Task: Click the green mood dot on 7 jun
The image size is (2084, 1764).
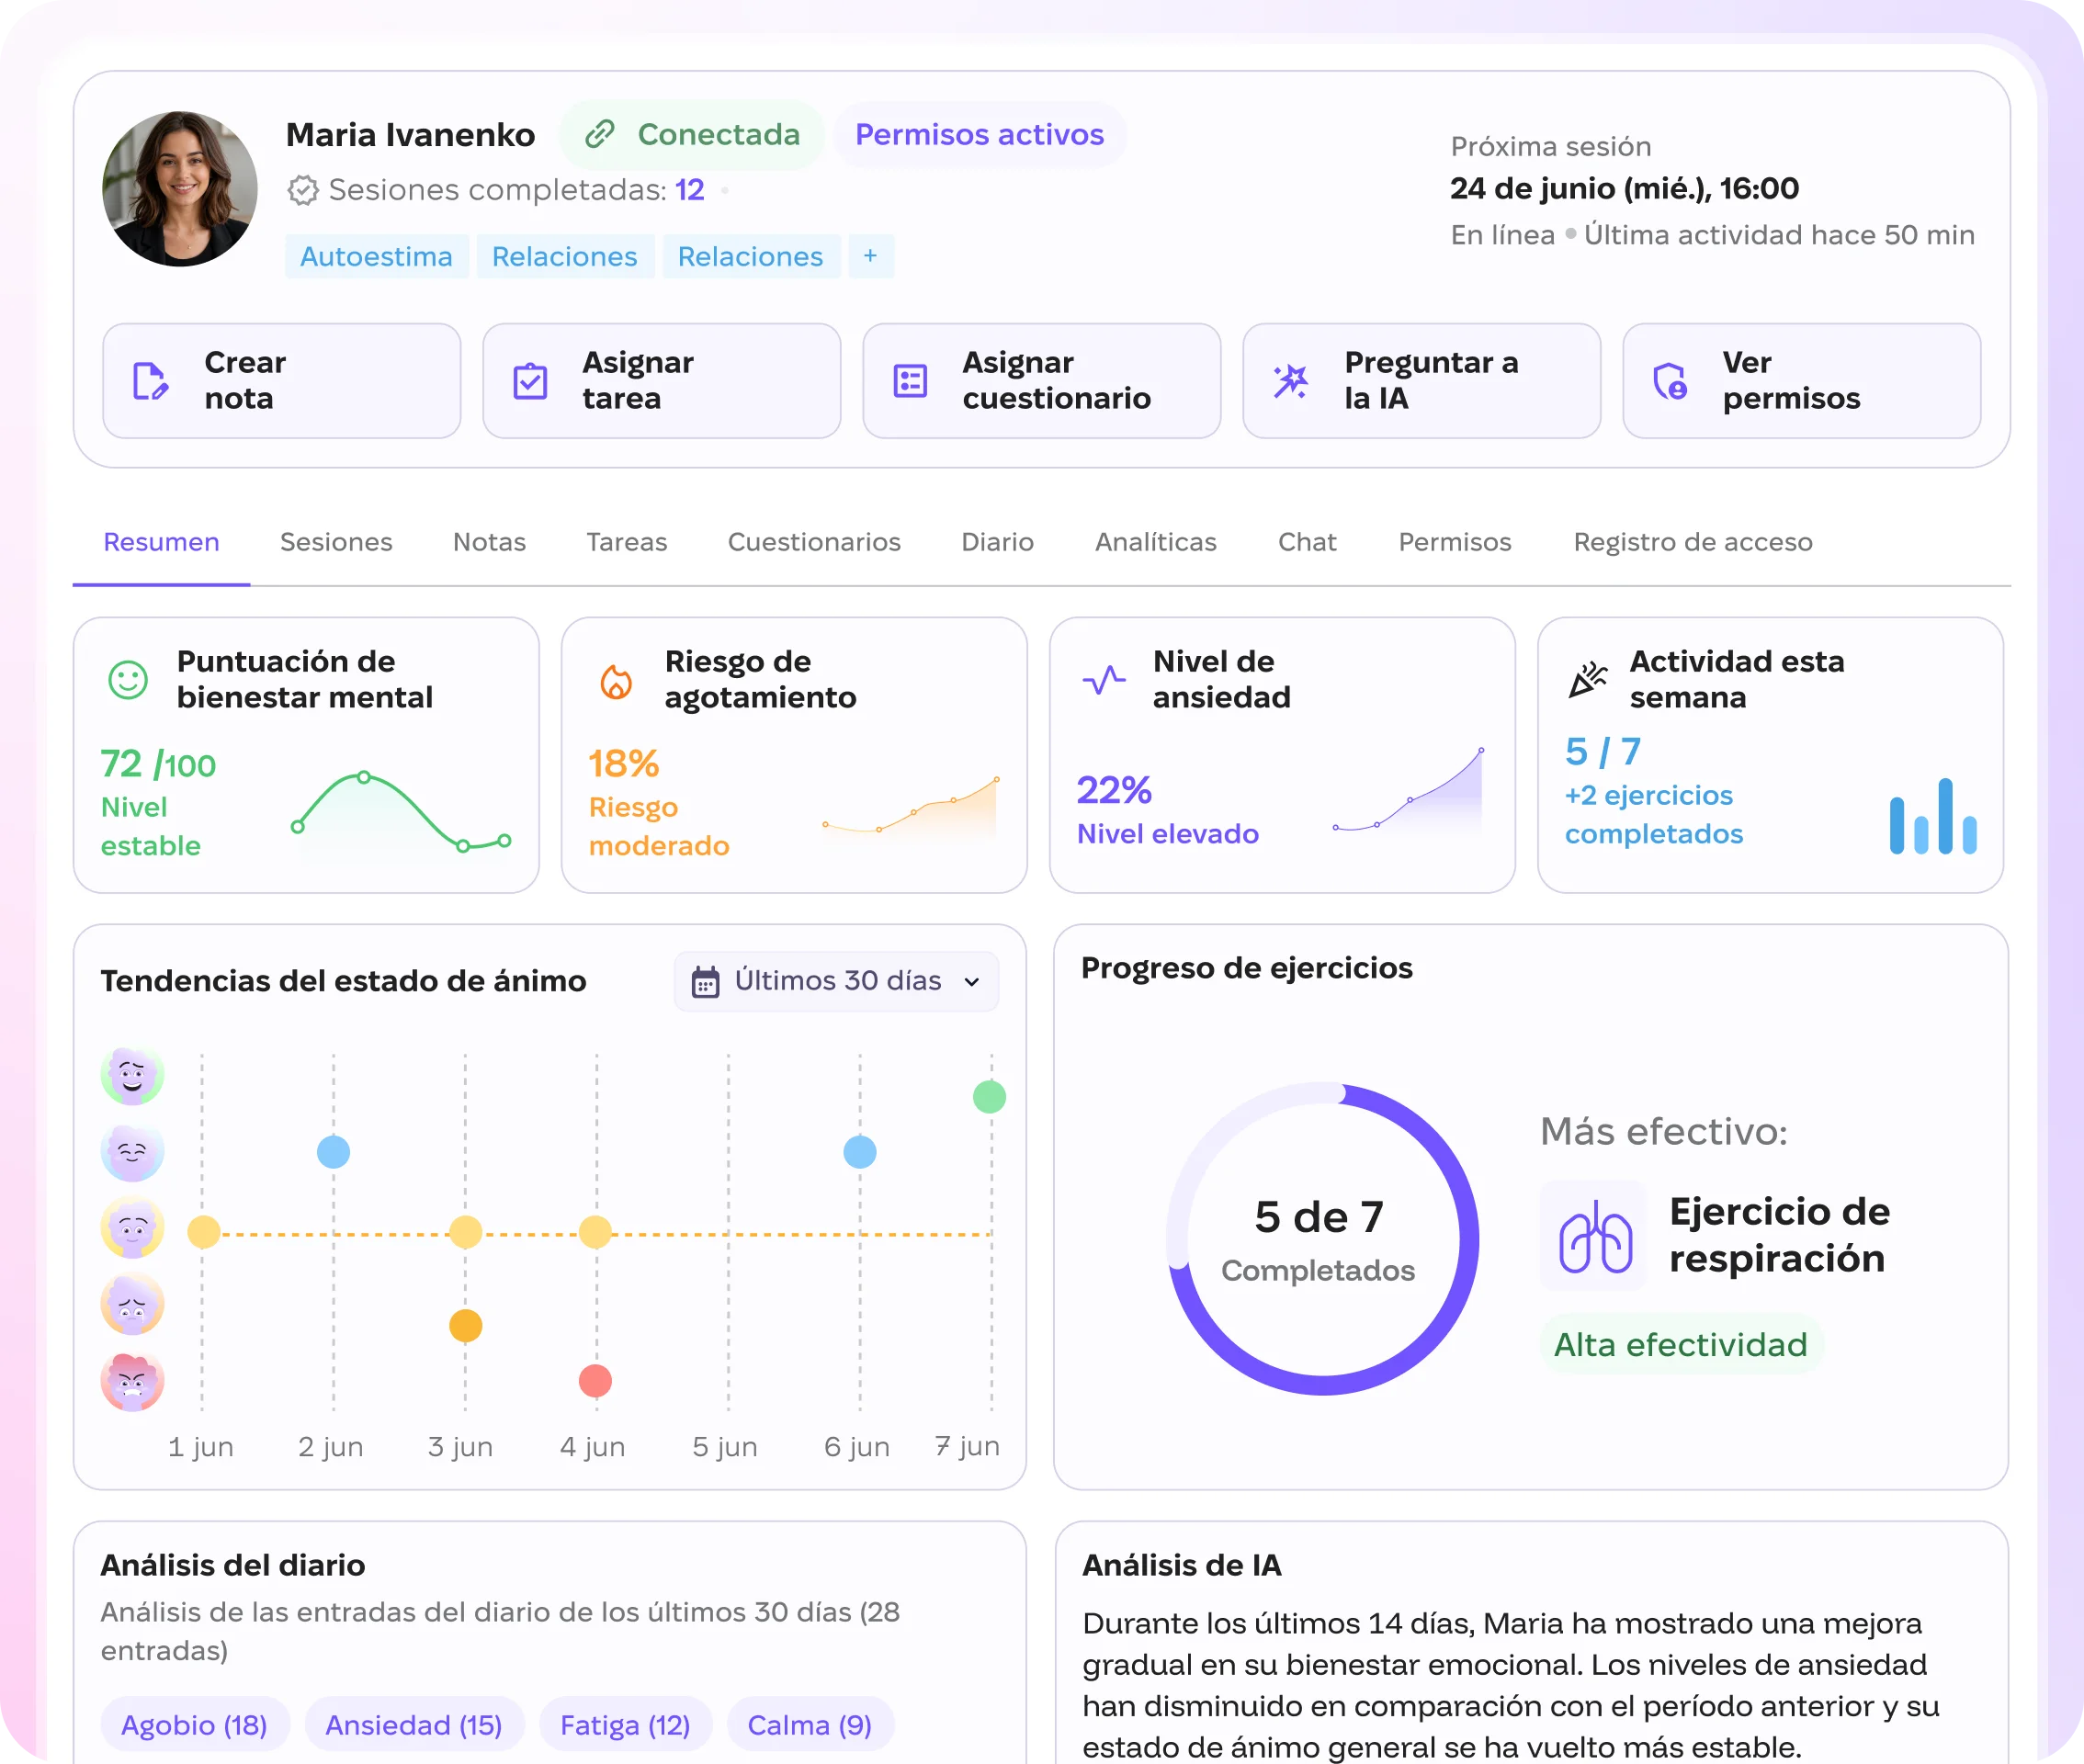Action: tap(989, 1097)
